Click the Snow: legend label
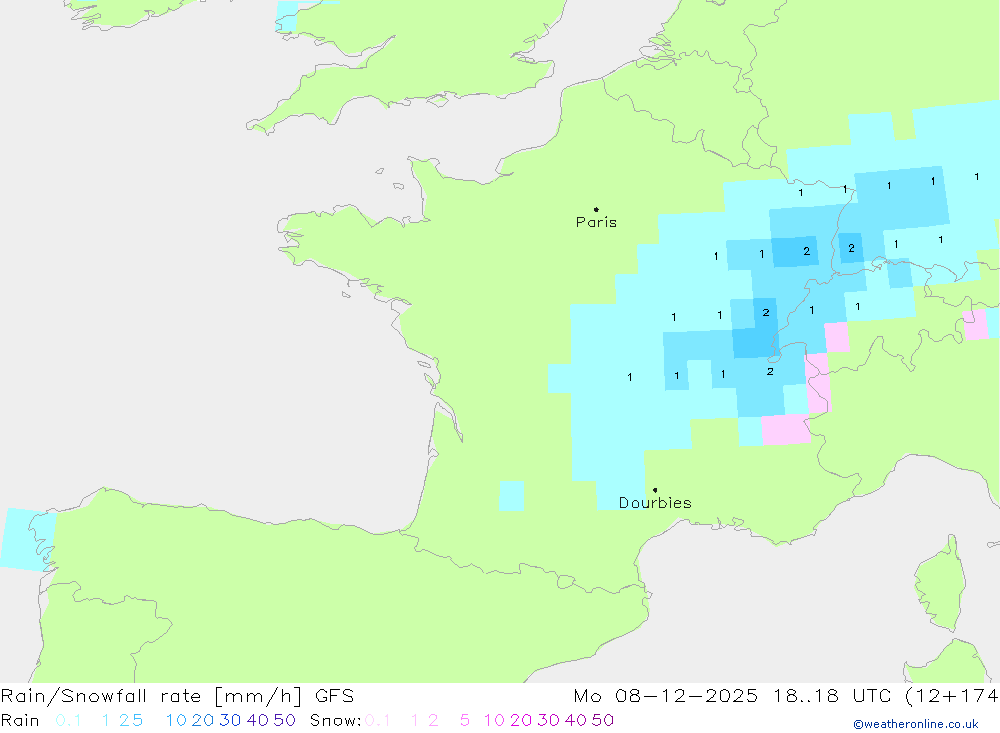The width and height of the screenshot is (1000, 733). (335, 720)
